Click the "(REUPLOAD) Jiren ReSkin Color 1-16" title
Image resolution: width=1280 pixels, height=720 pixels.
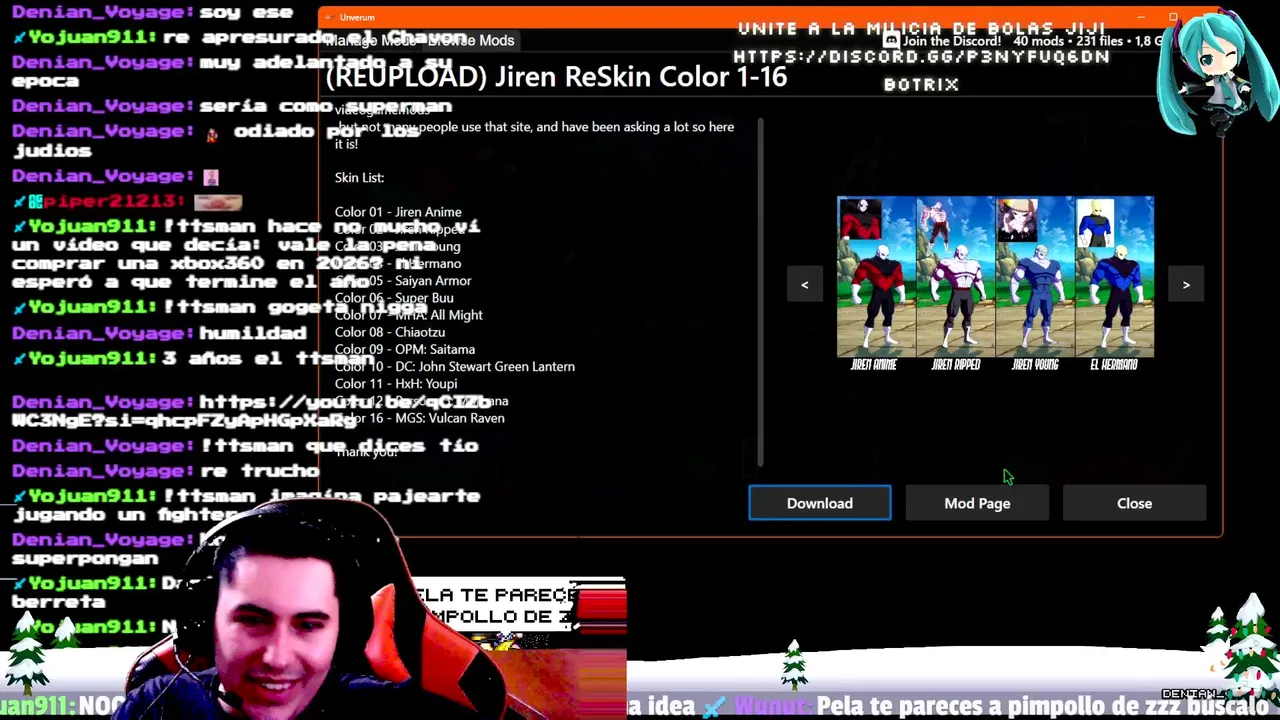[x=557, y=77]
